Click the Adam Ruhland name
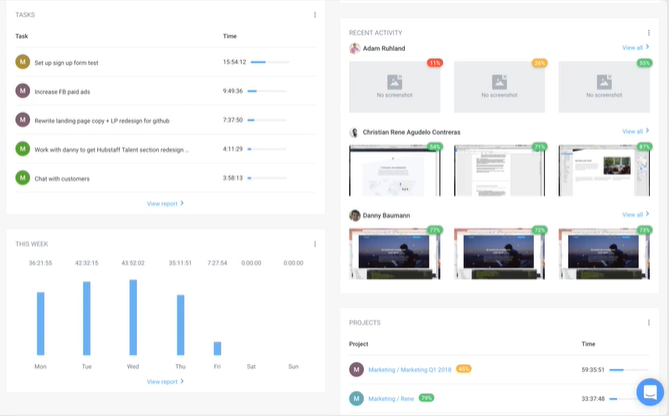This screenshot has width=669, height=416. [x=384, y=48]
